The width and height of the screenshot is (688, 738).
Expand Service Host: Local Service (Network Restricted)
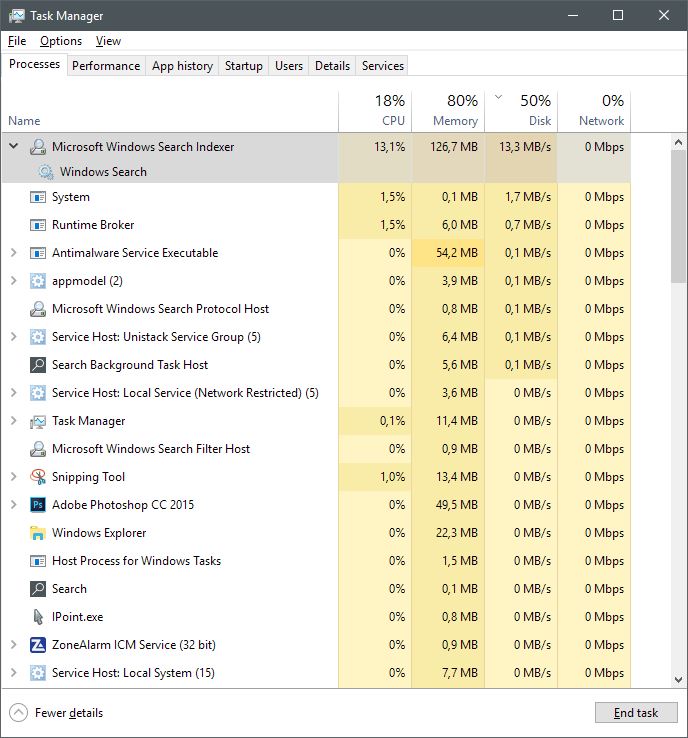pos(14,393)
